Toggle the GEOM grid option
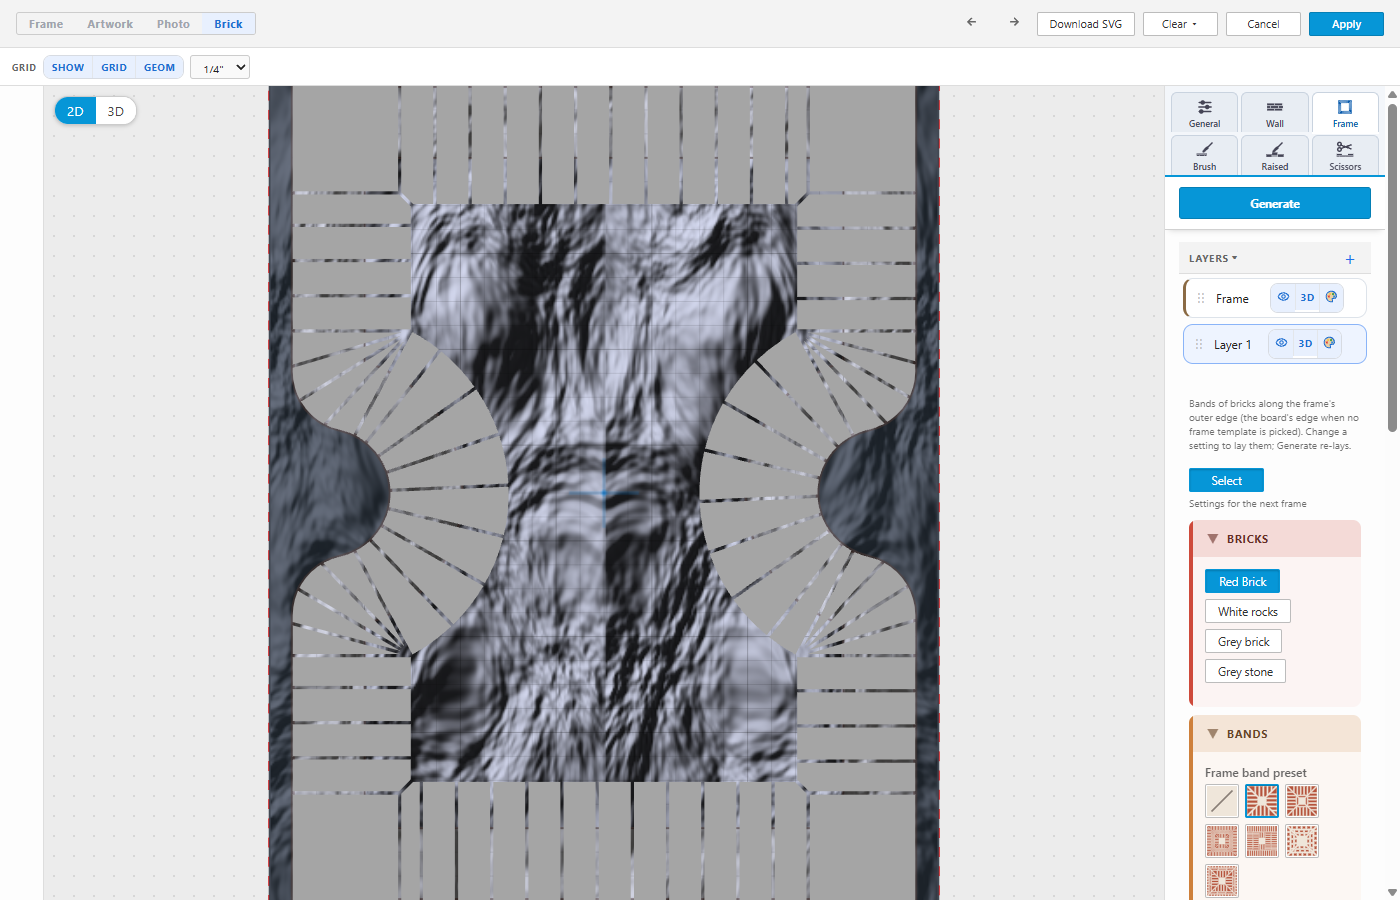This screenshot has height=900, width=1400. pyautogui.click(x=159, y=67)
